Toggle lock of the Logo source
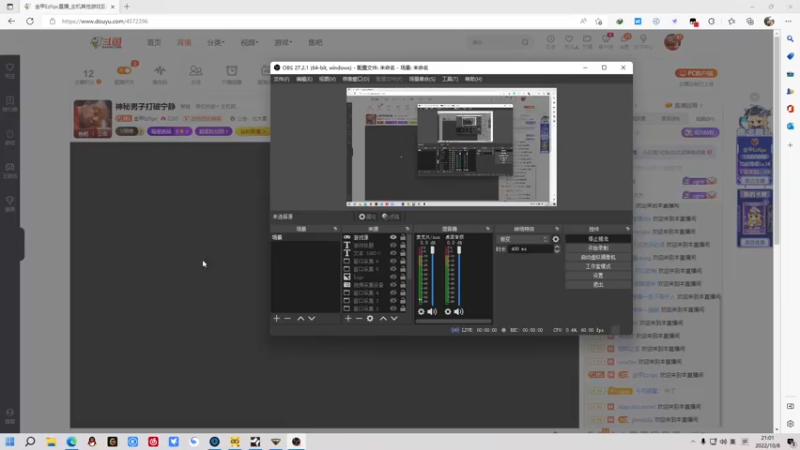This screenshot has width=800, height=450. pos(403,277)
